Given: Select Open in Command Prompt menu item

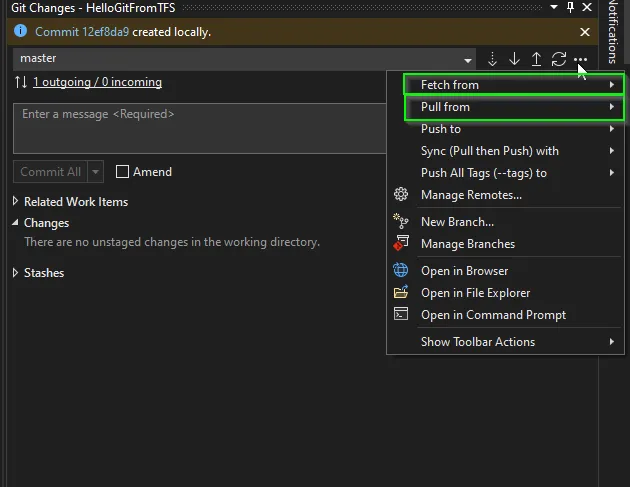Looking at the screenshot, I should (x=505, y=315).
